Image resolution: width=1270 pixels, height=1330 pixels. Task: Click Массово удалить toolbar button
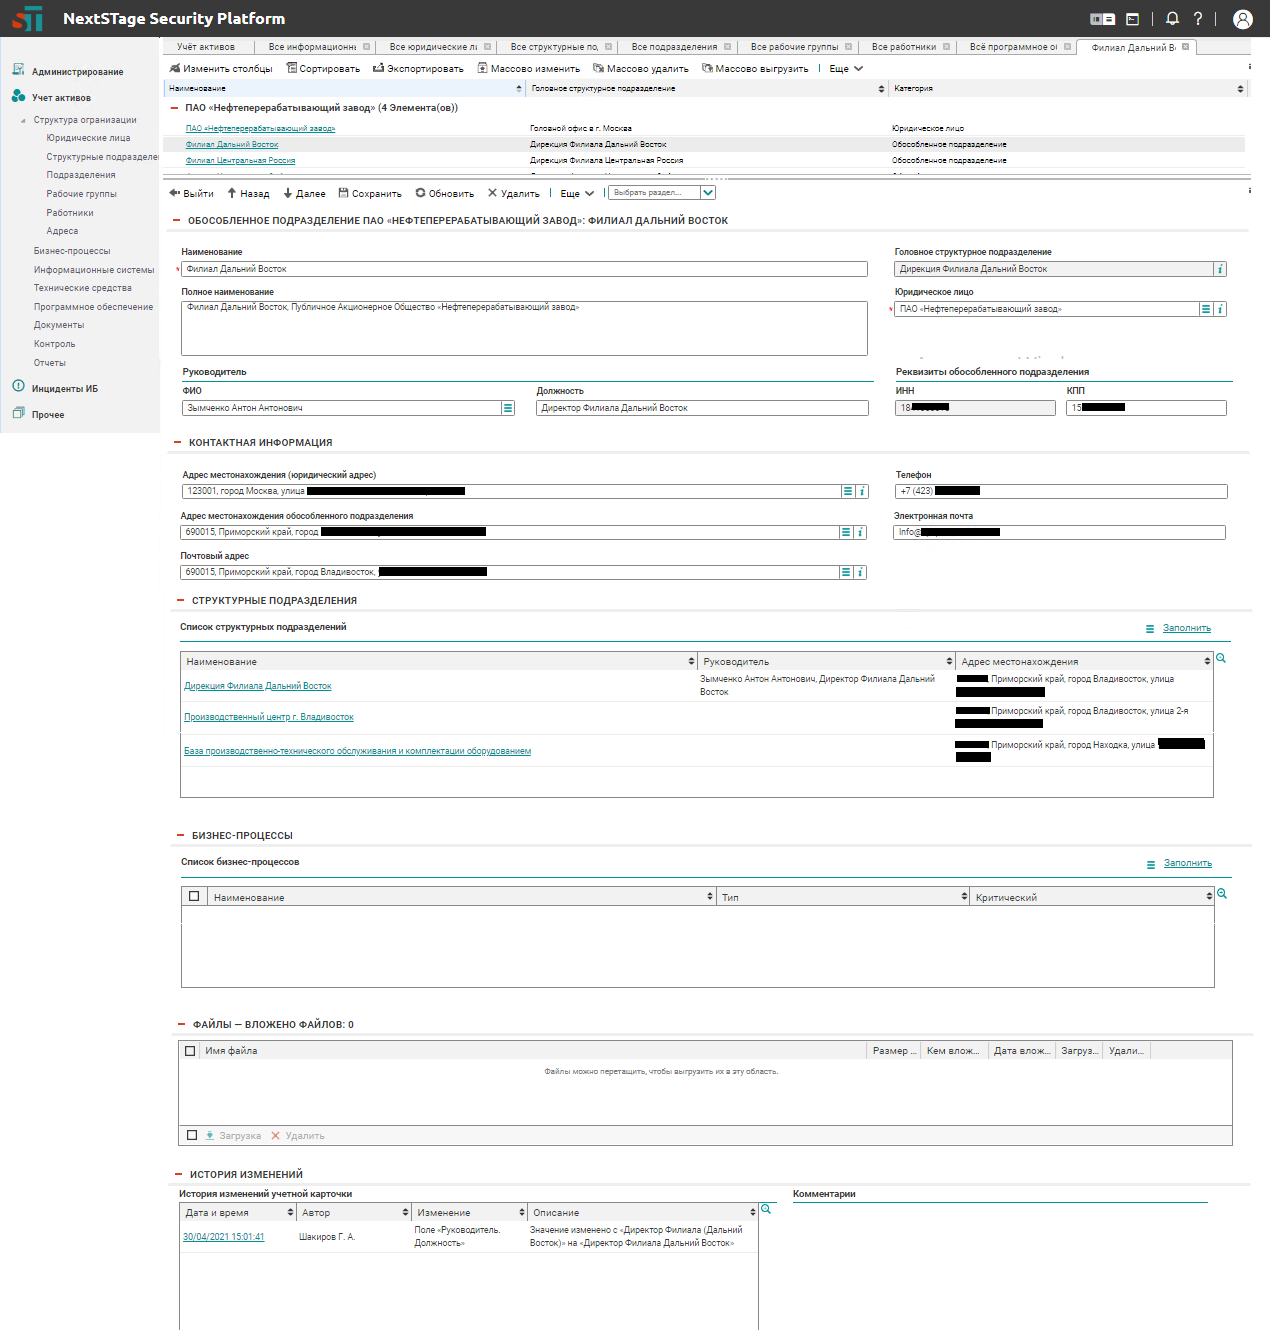tap(640, 69)
